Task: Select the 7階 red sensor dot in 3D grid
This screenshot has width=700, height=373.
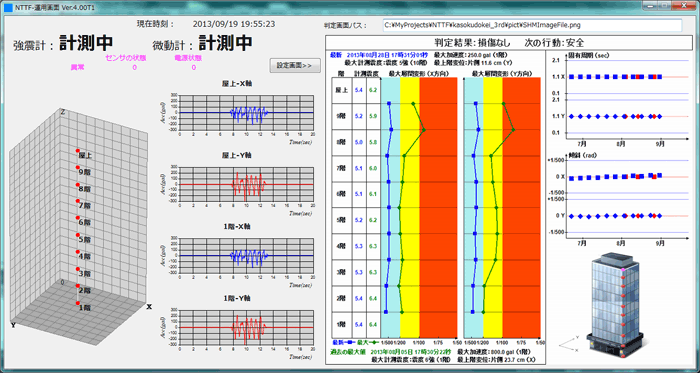Action: point(78,201)
